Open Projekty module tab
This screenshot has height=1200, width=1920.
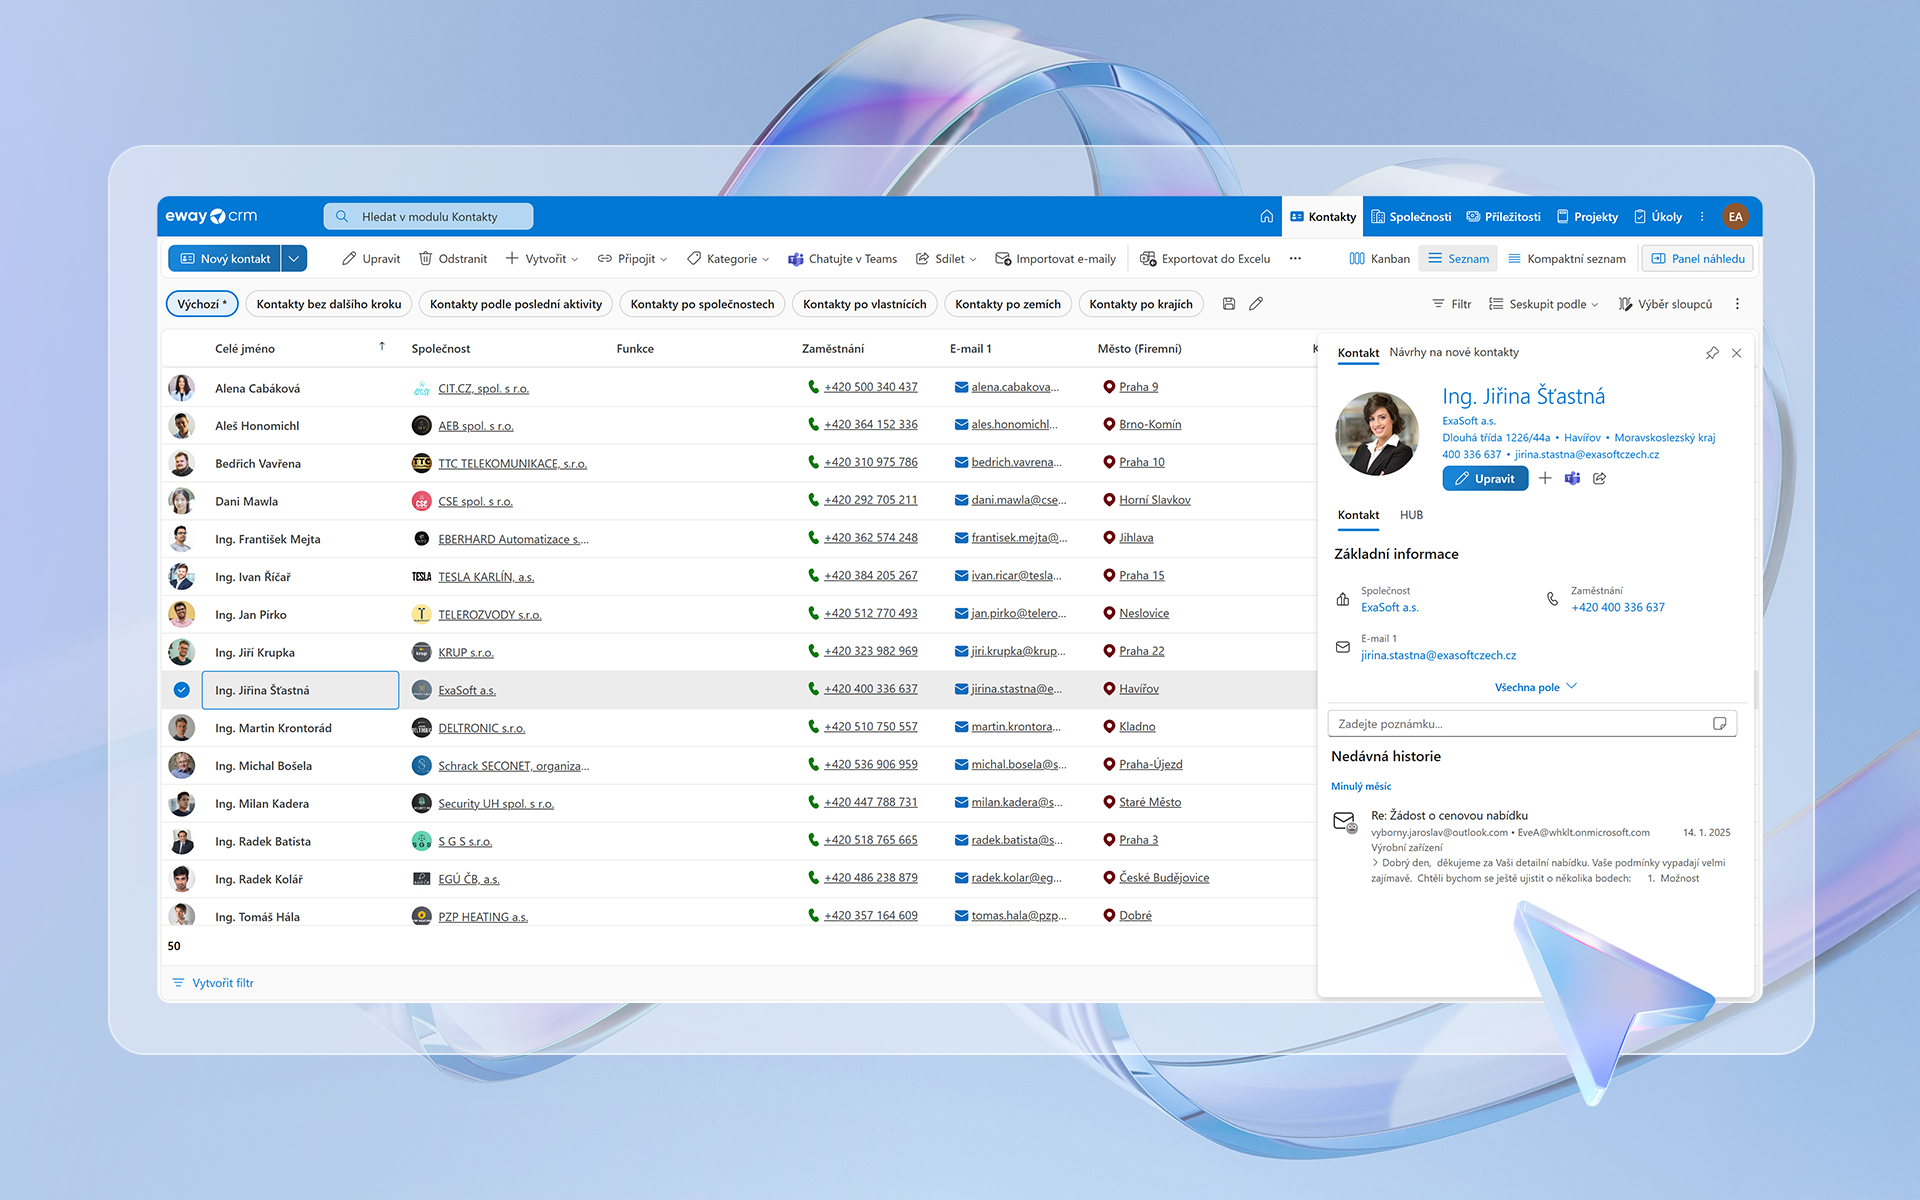pyautogui.click(x=1587, y=216)
